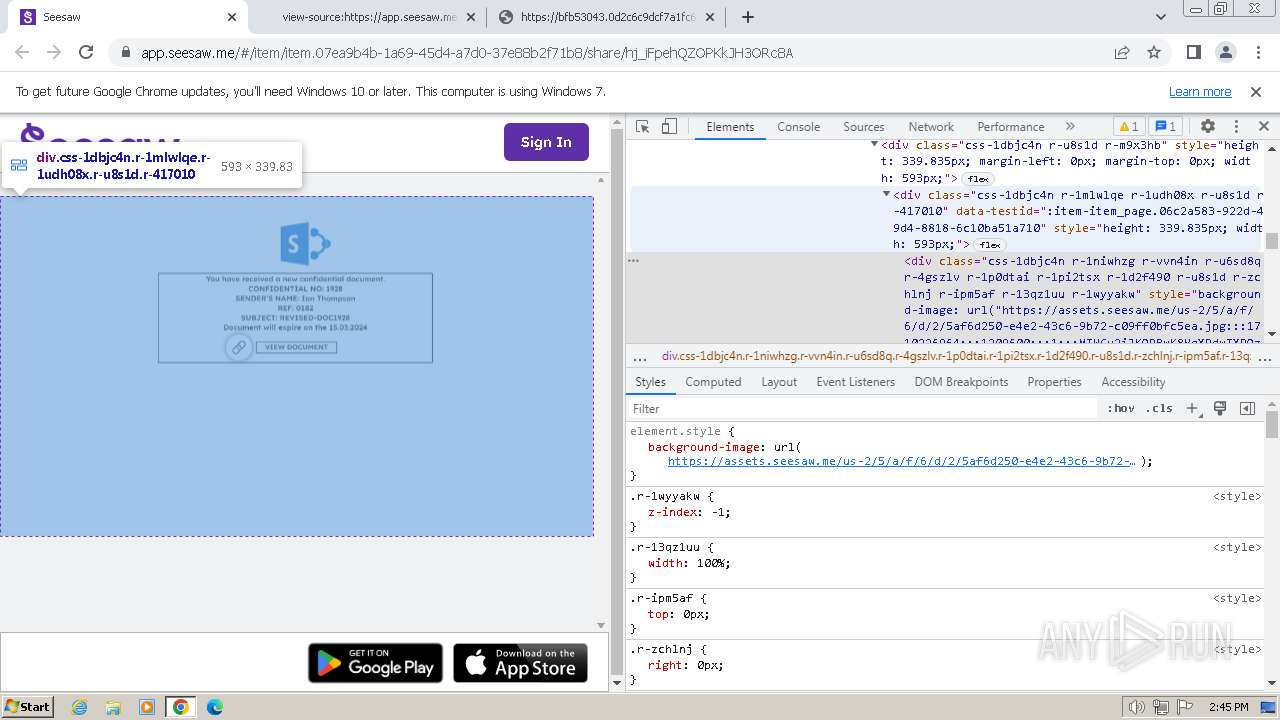Click VIEW DOCUMENT button in preview
This screenshot has width=1280, height=720.
[x=296, y=347]
